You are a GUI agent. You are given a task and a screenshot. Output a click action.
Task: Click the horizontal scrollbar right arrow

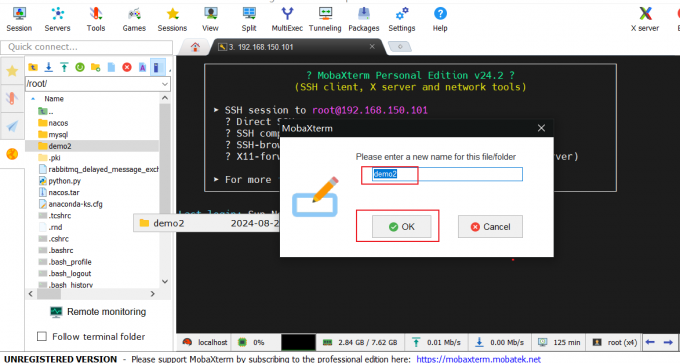(x=153, y=294)
